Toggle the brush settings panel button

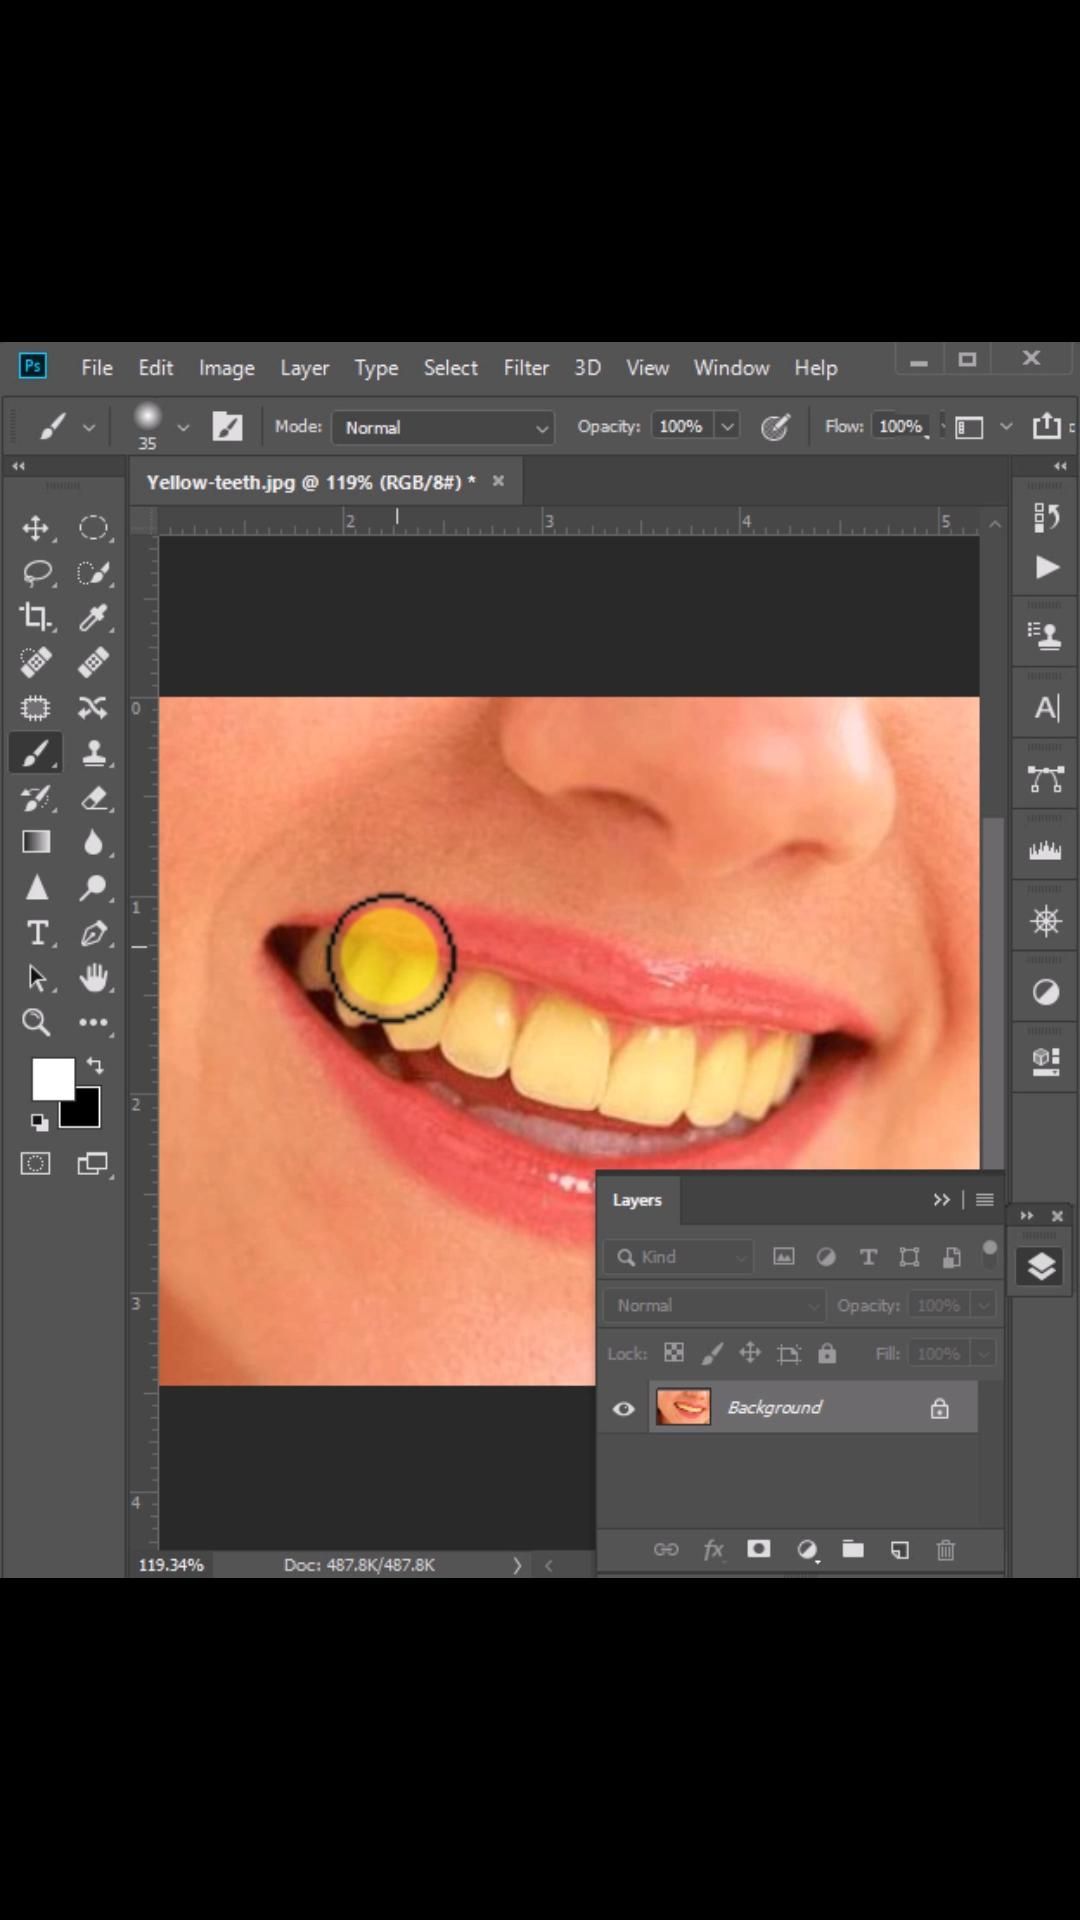point(227,427)
